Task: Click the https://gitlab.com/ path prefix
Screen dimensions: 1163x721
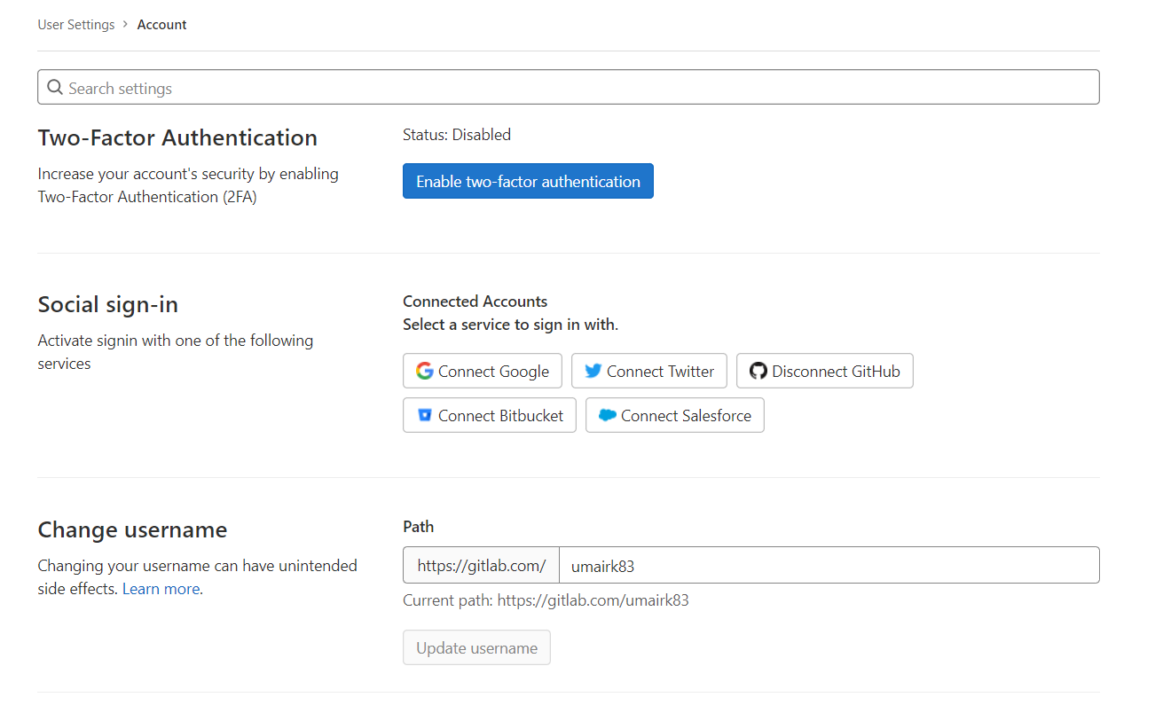Action: (x=481, y=565)
